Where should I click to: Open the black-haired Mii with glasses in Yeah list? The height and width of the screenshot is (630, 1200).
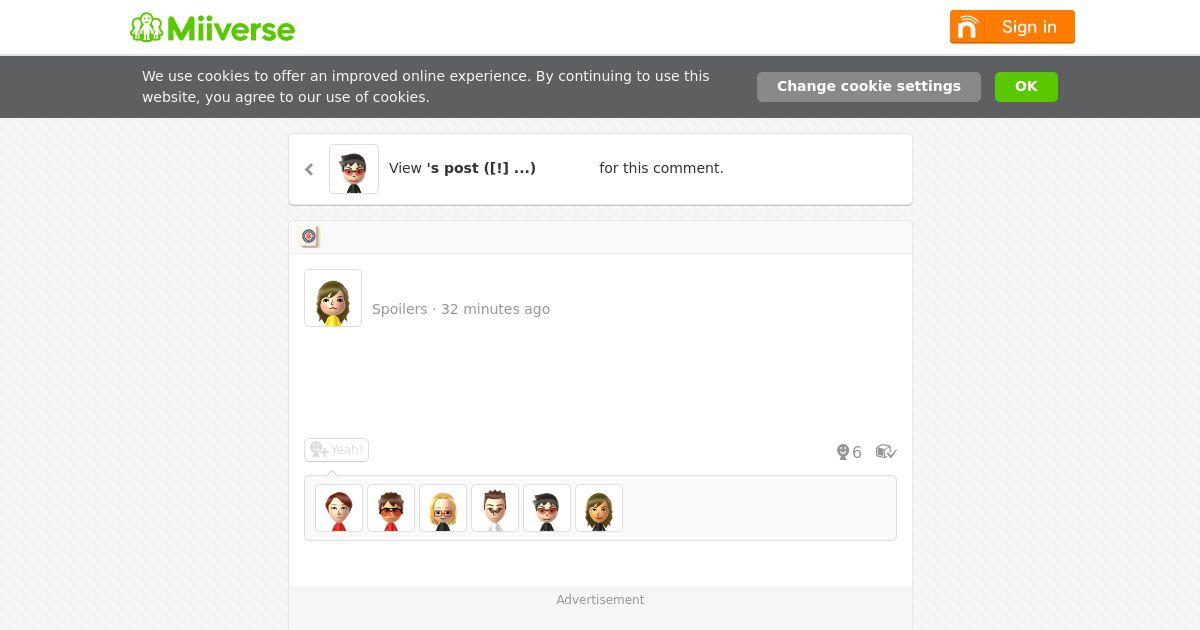click(547, 508)
